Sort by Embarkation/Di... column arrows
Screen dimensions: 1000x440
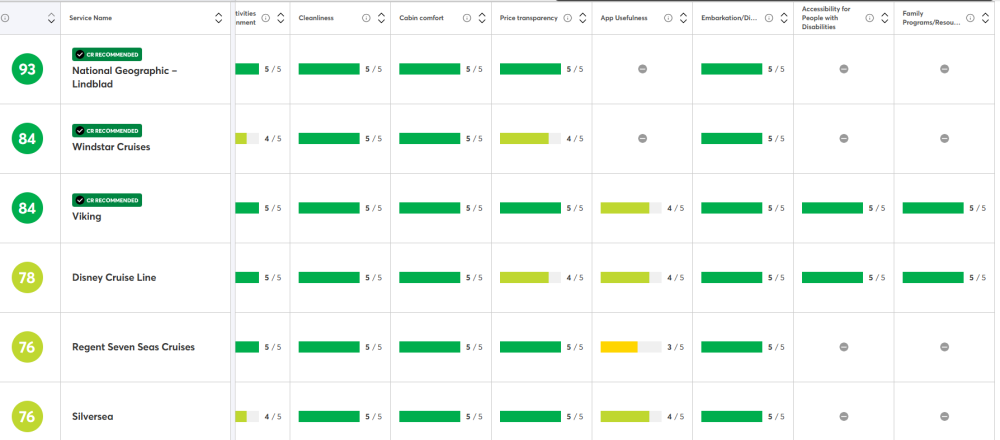[x=784, y=18]
